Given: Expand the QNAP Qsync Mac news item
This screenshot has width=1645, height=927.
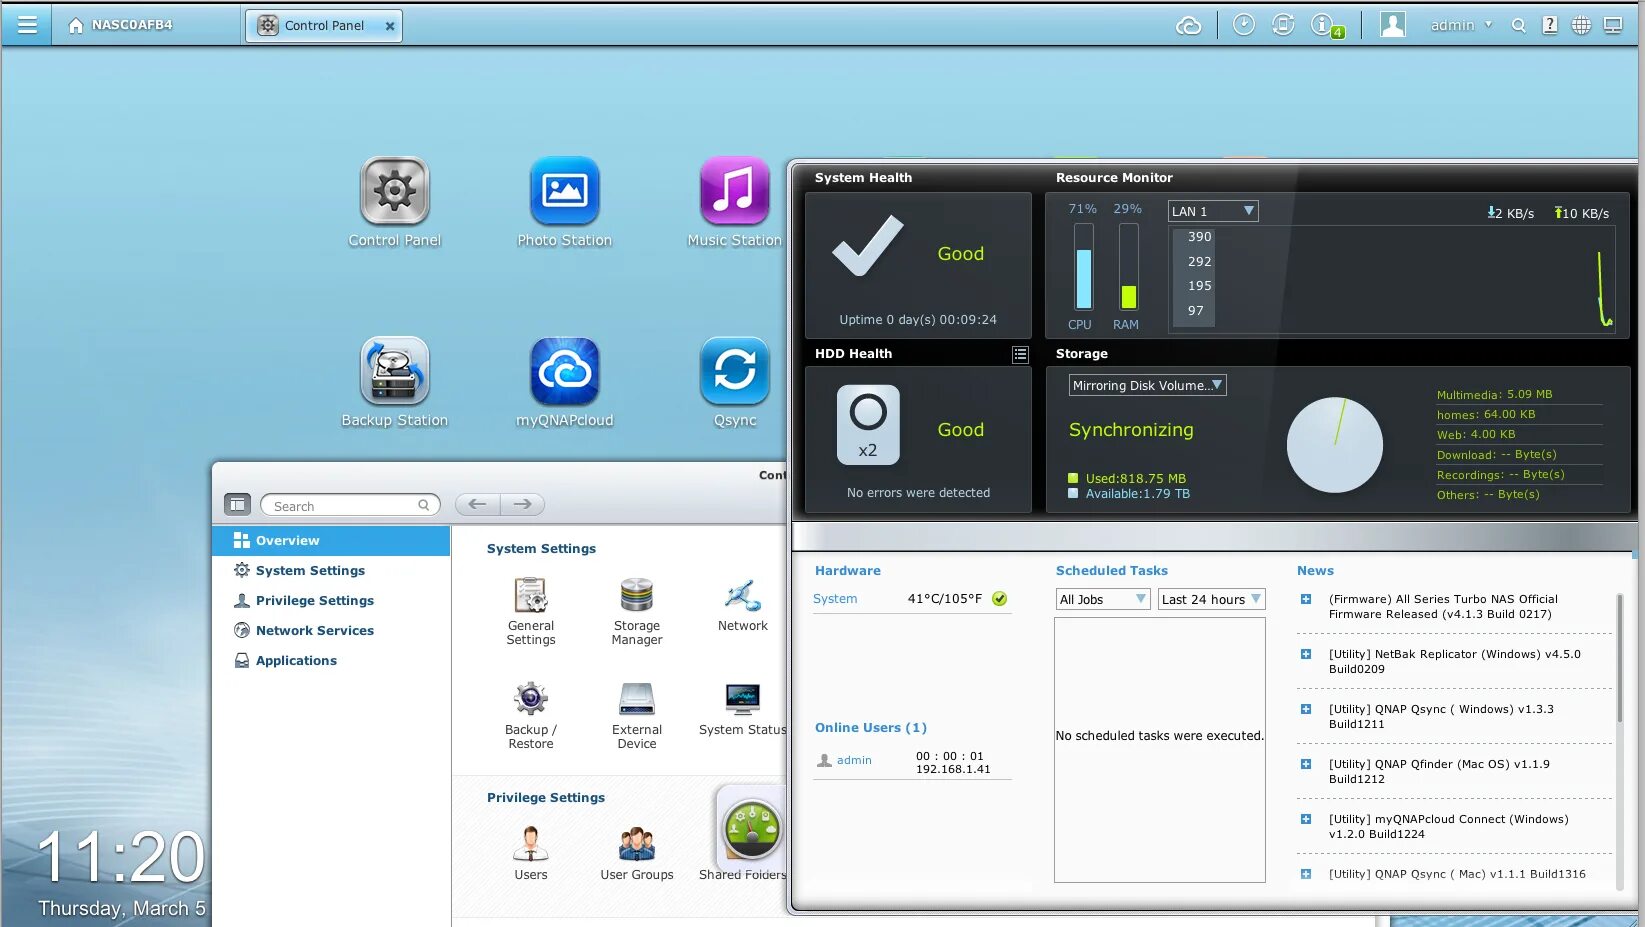Looking at the screenshot, I should pos(1306,874).
